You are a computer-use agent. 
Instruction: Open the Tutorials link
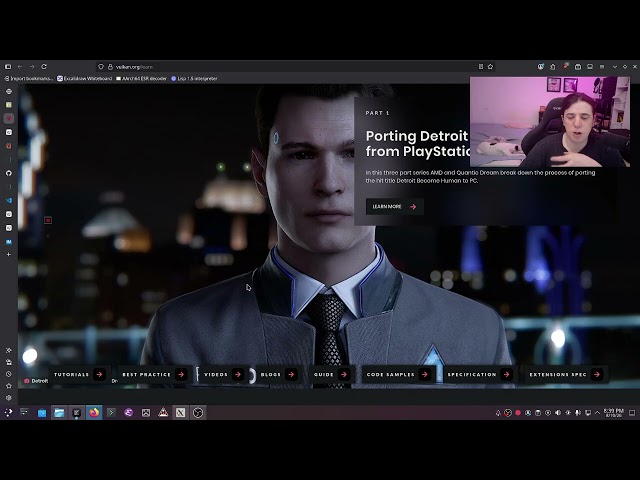pos(79,374)
